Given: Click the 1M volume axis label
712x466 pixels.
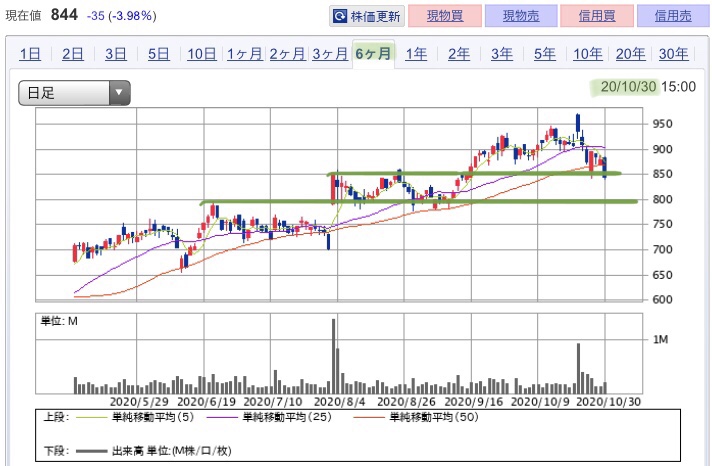Looking at the screenshot, I should pos(660,340).
